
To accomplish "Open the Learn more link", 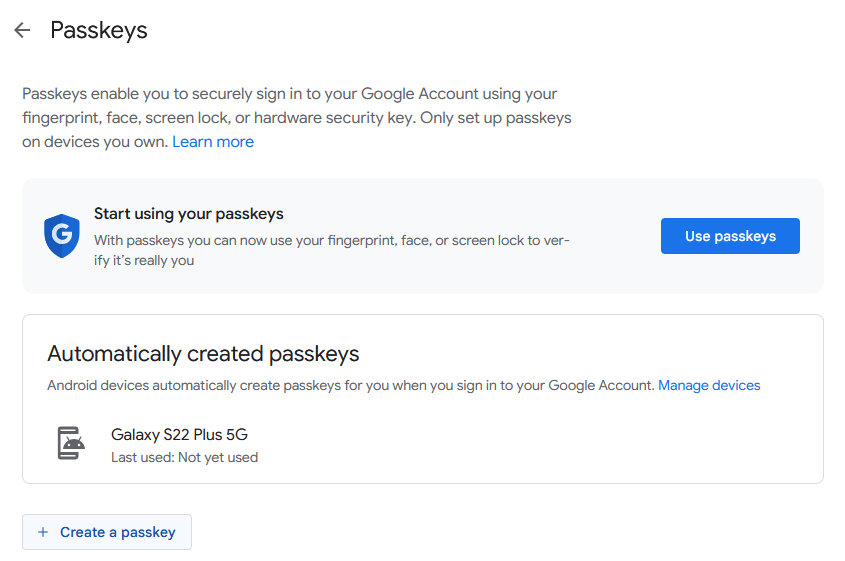I will [x=213, y=142].
